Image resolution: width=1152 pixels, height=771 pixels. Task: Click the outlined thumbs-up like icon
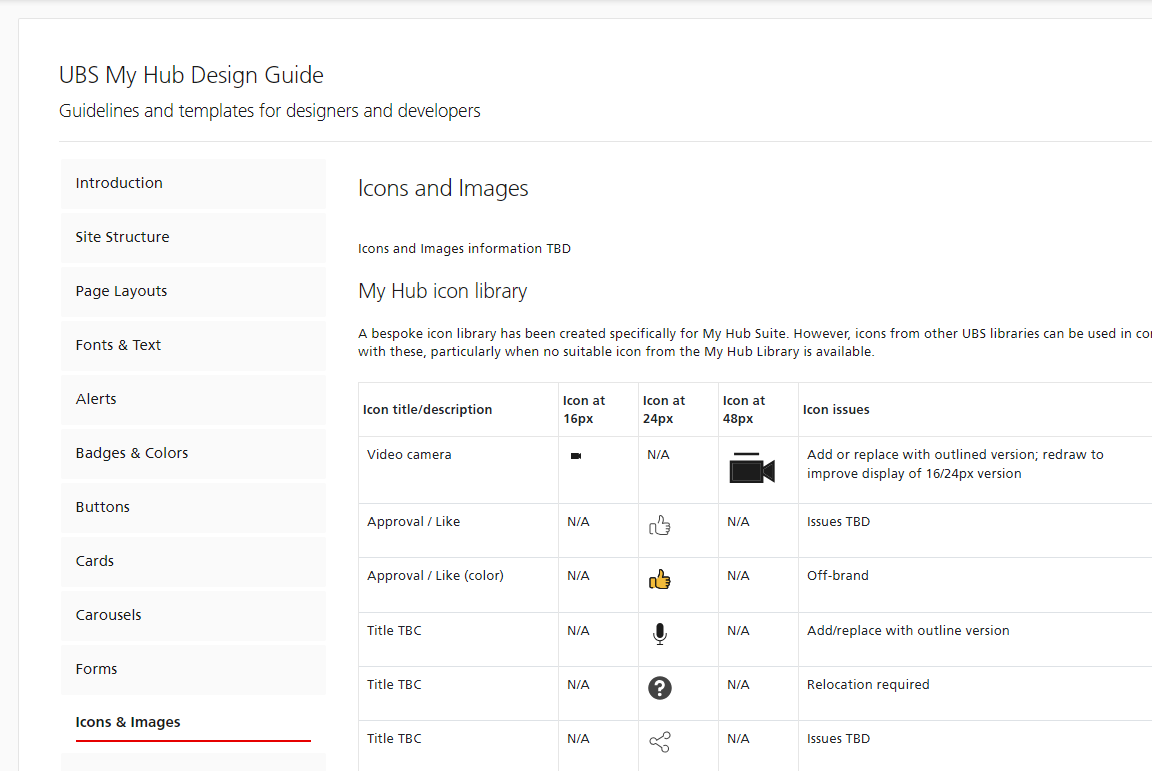click(x=659, y=525)
